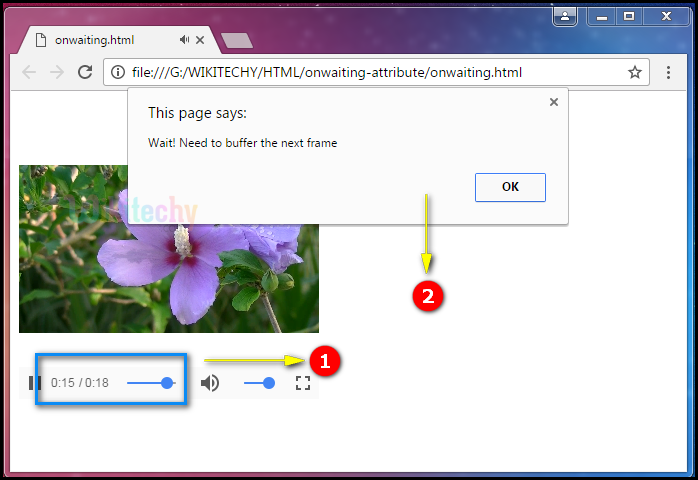Open a new browser tab

tap(236, 41)
